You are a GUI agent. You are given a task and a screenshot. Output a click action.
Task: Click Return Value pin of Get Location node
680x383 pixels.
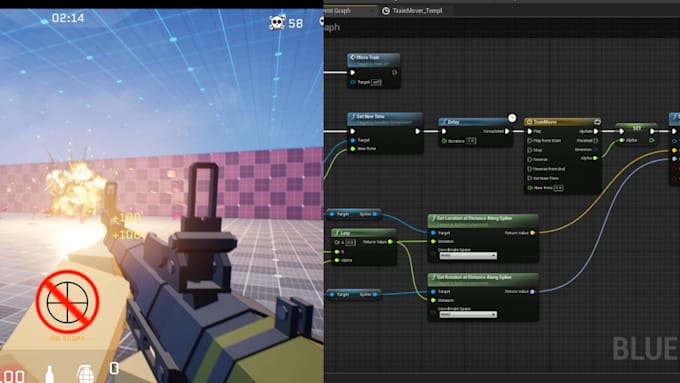tap(533, 233)
